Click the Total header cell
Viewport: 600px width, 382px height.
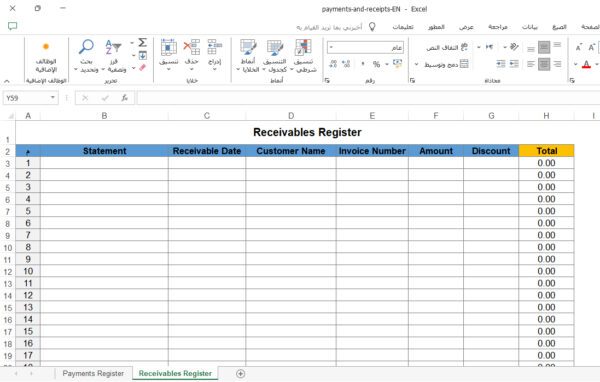546,151
